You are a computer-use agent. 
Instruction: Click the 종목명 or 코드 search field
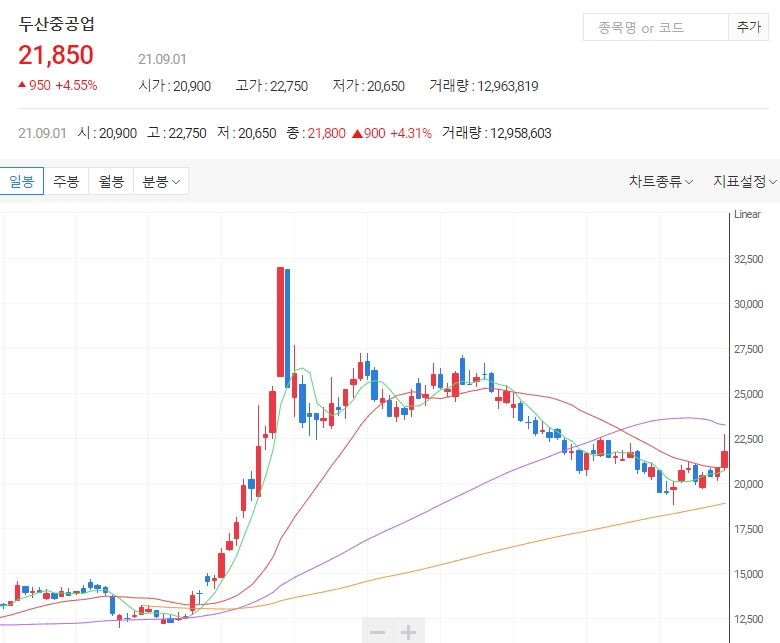pyautogui.click(x=656, y=27)
